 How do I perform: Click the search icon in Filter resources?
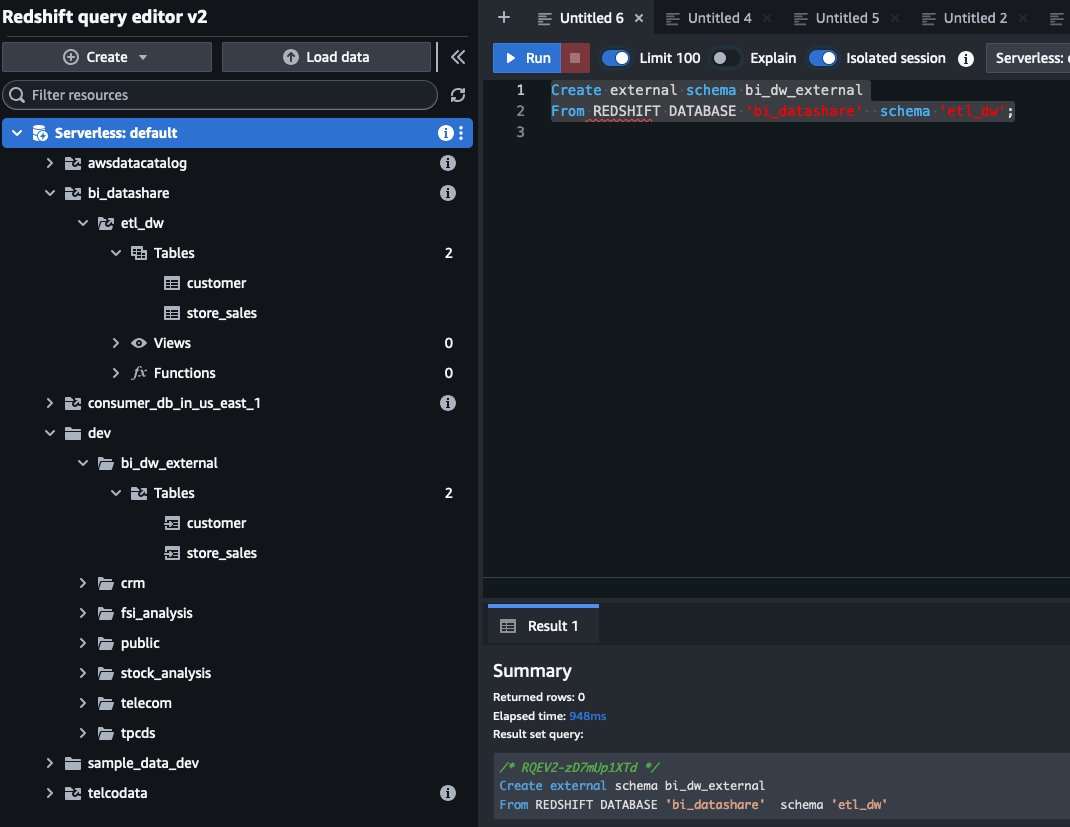(x=18, y=95)
